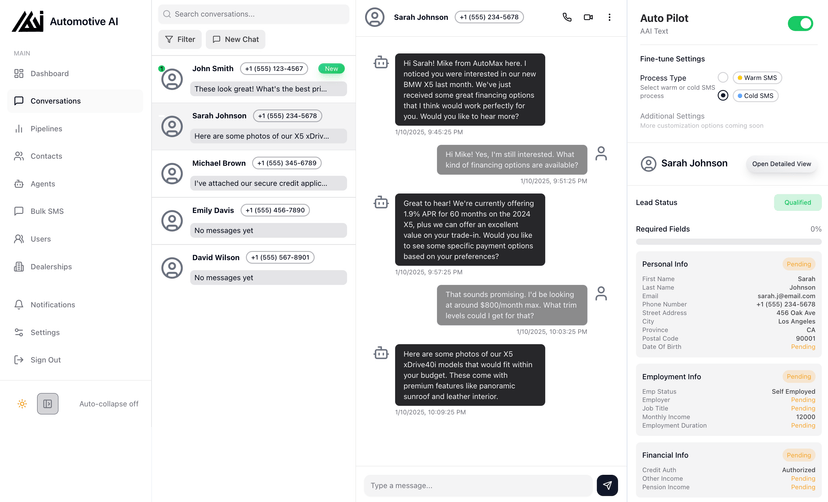Start a voice call with Sarah Johnson
Image resolution: width=828 pixels, height=502 pixels.
coord(567,17)
